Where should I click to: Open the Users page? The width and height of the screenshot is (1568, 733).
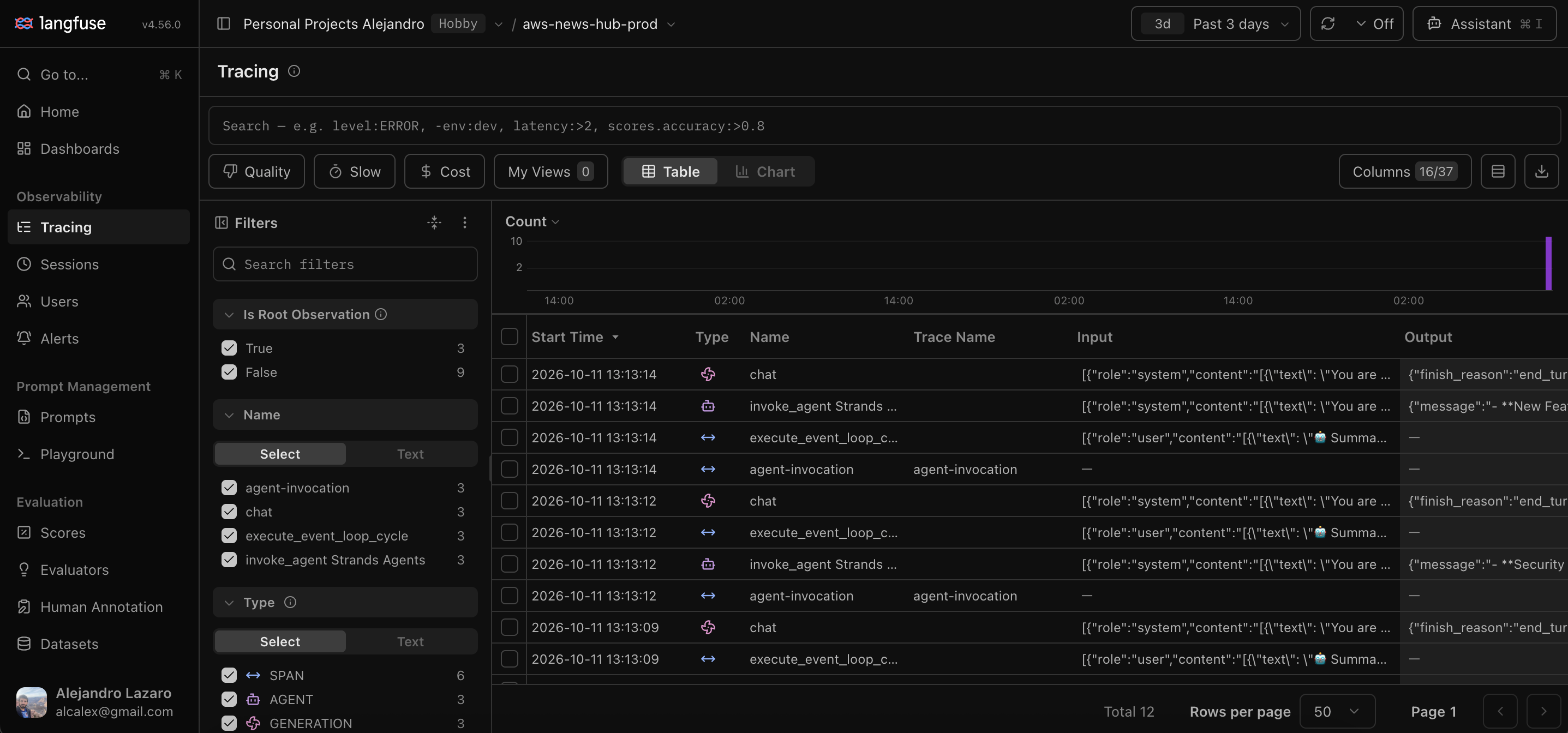[98, 301]
